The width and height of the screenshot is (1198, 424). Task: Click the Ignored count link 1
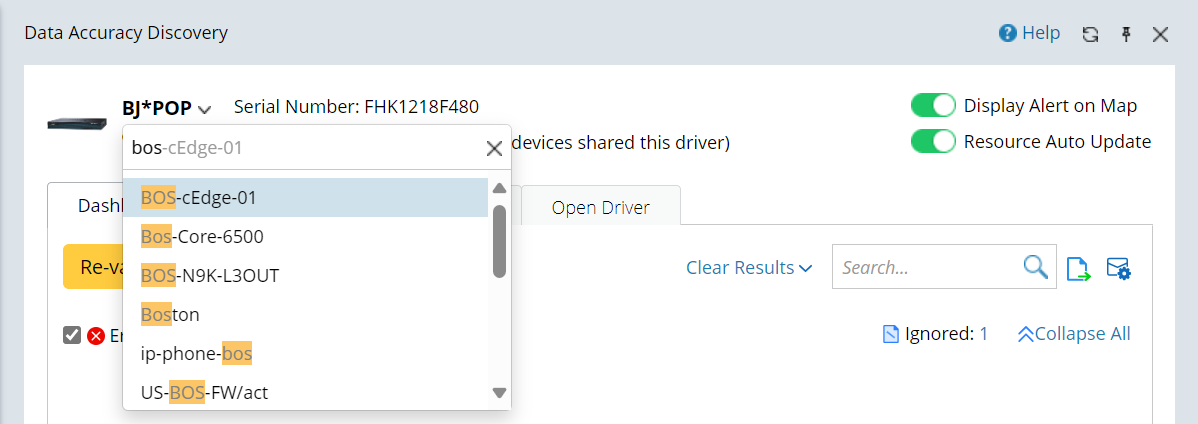[983, 334]
